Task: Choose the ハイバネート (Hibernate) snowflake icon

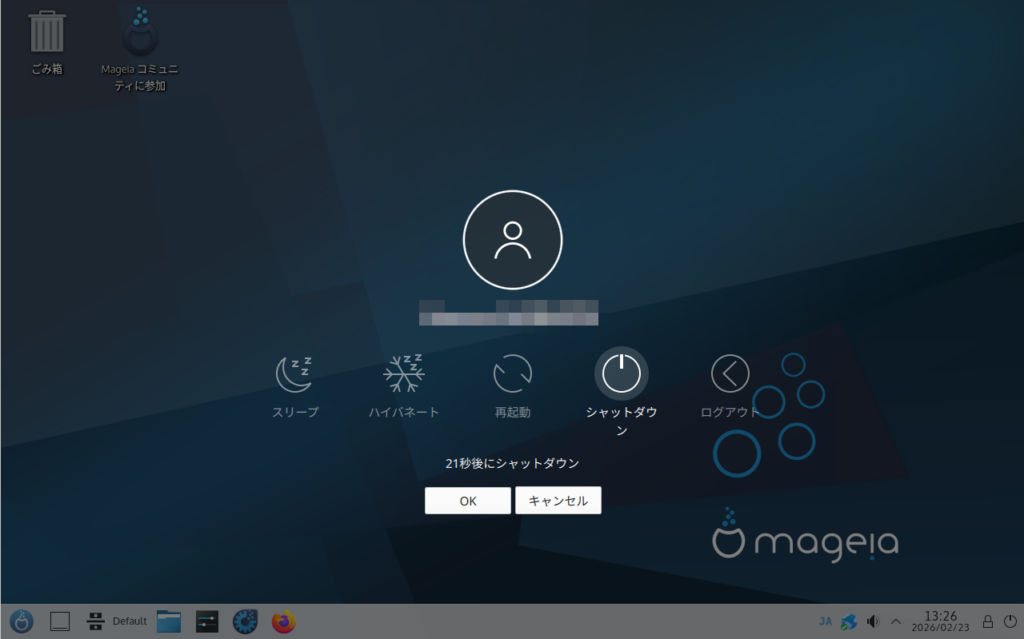Action: click(x=404, y=374)
